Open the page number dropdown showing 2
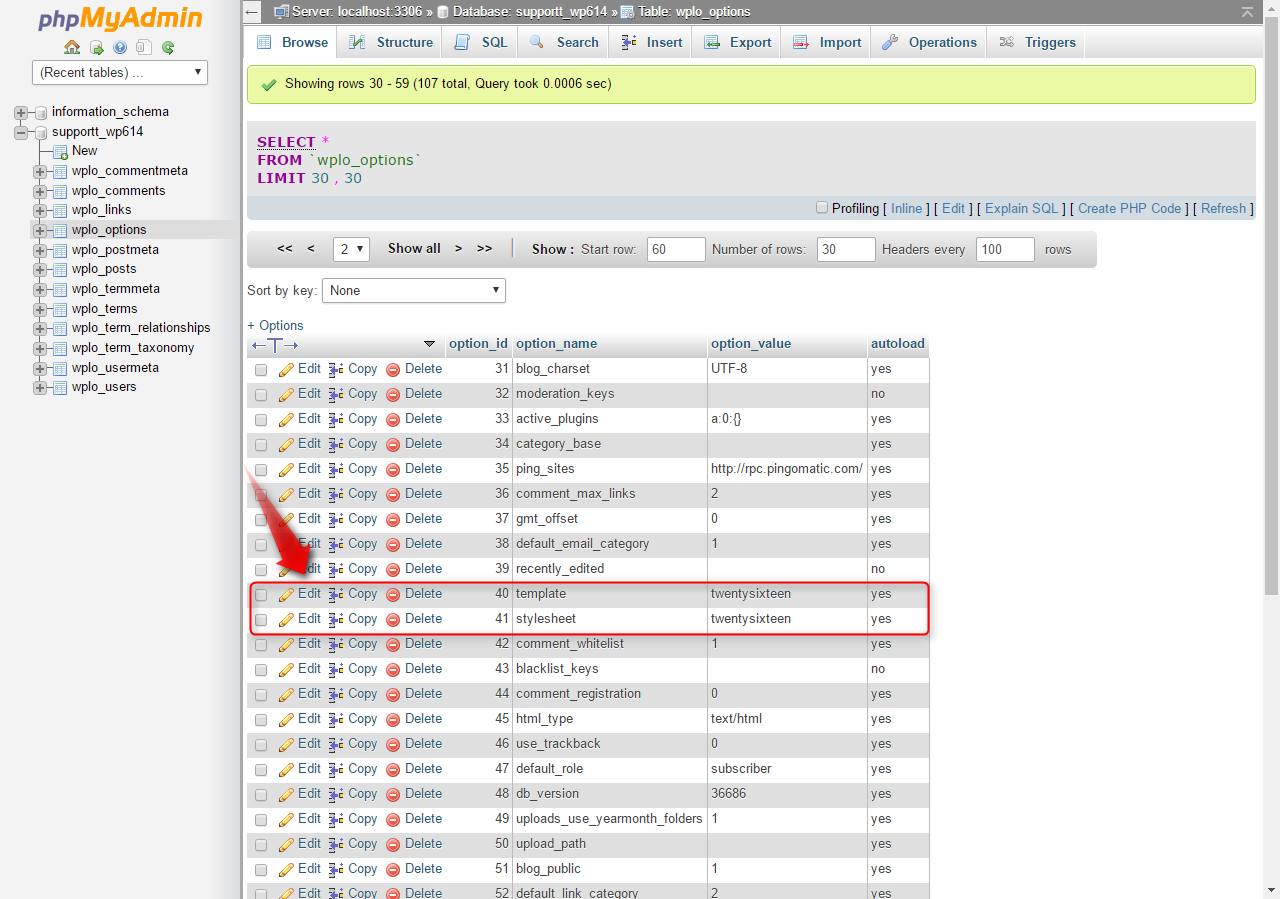Viewport: 1280px width, 899px height. pos(351,248)
